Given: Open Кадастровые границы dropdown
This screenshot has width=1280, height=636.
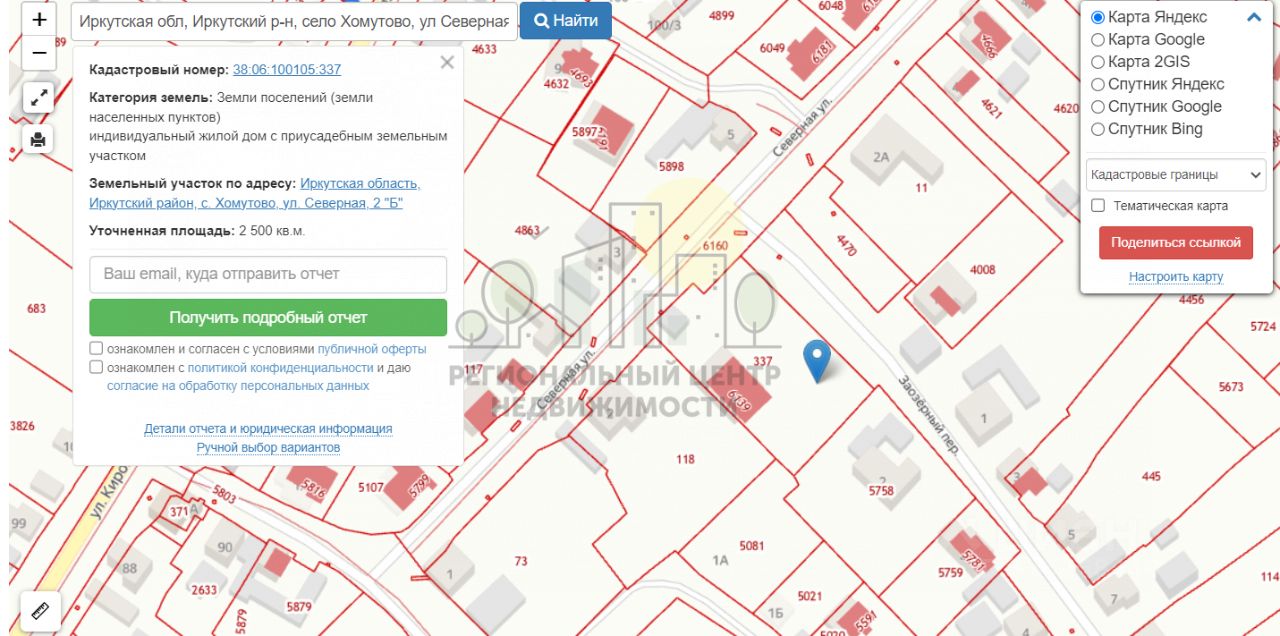Looking at the screenshot, I should [1176, 175].
